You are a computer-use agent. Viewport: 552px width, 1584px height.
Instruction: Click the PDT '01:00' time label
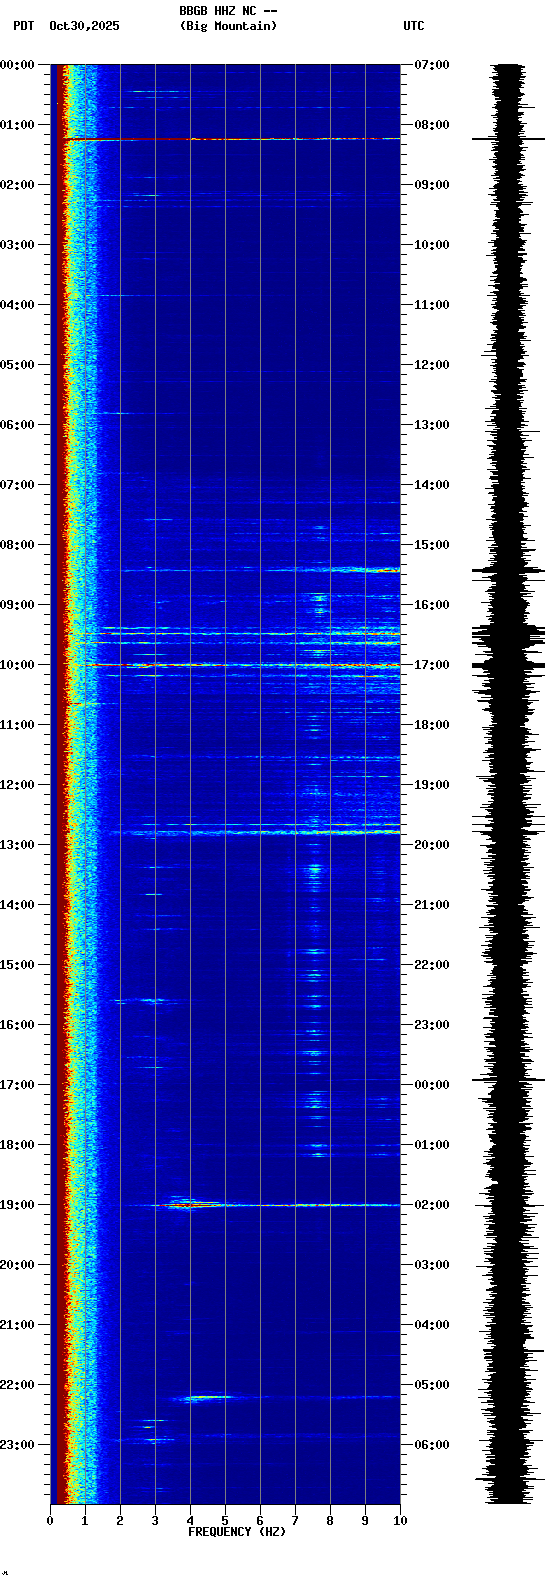(x=17, y=125)
